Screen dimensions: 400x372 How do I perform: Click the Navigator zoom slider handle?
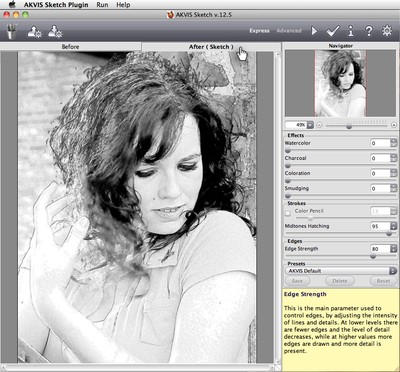tap(349, 126)
